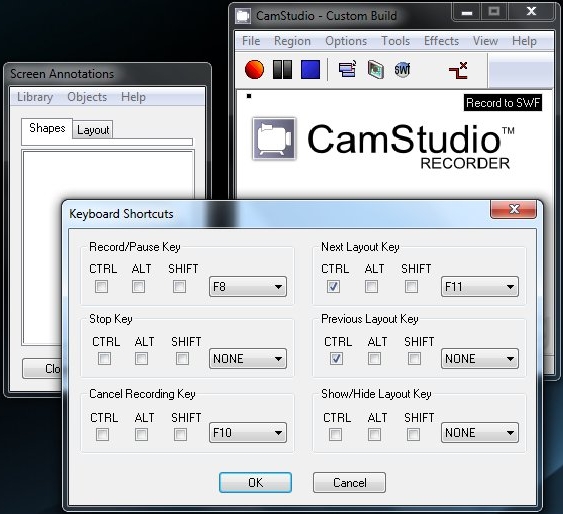The image size is (563, 514).
Task: Click Cancel in Keyboard Shortcuts dialog
Action: (349, 482)
